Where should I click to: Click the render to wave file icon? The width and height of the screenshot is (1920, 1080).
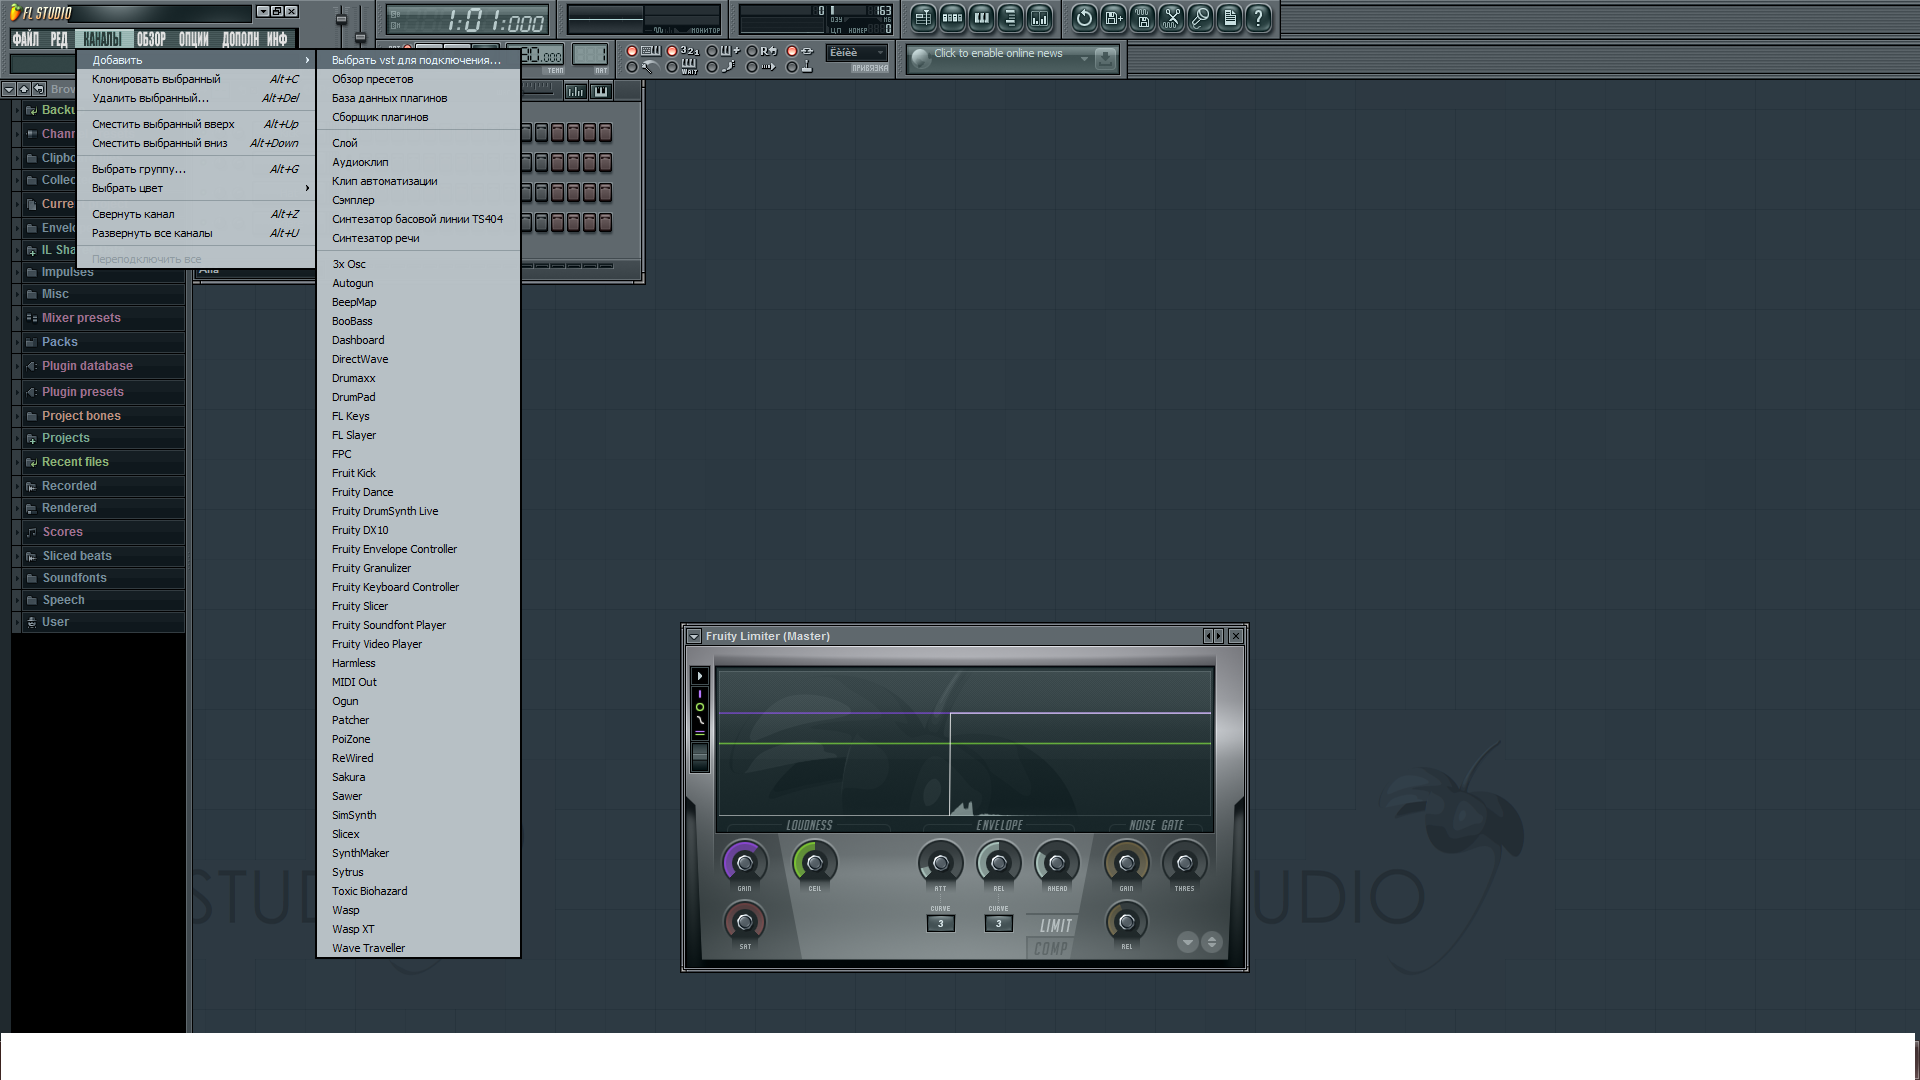(1142, 18)
